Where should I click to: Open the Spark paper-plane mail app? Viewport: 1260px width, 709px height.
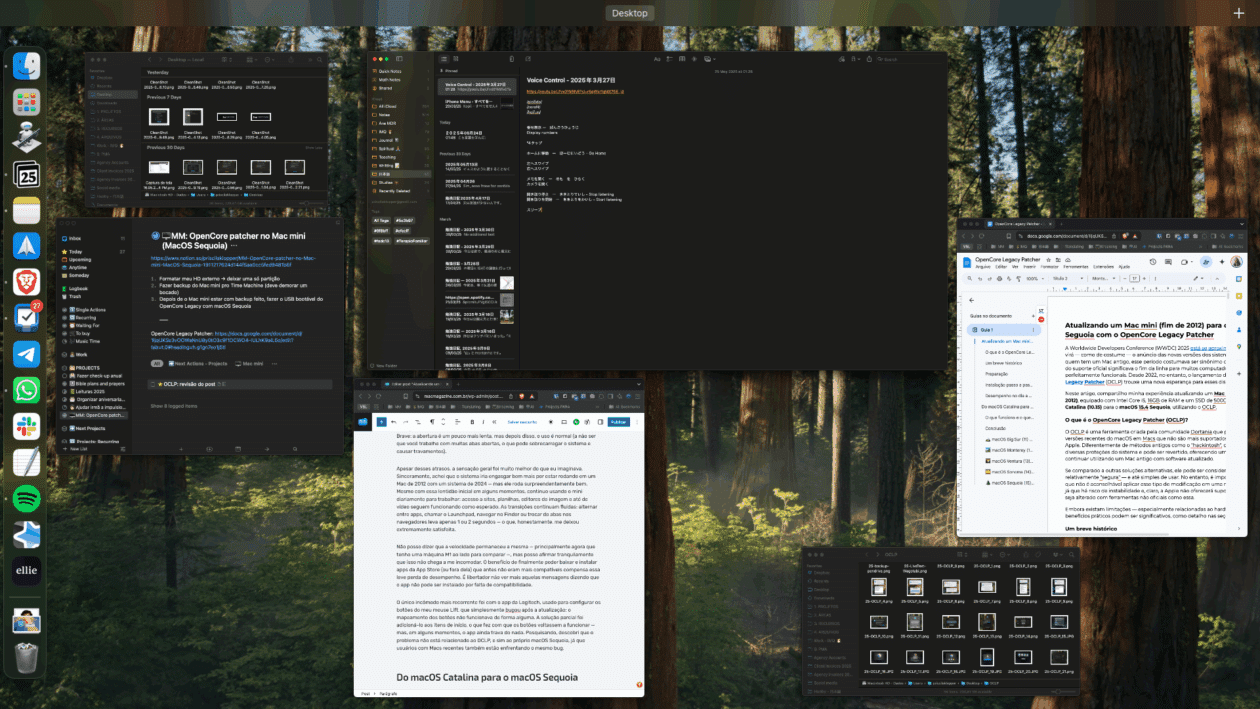[26, 245]
